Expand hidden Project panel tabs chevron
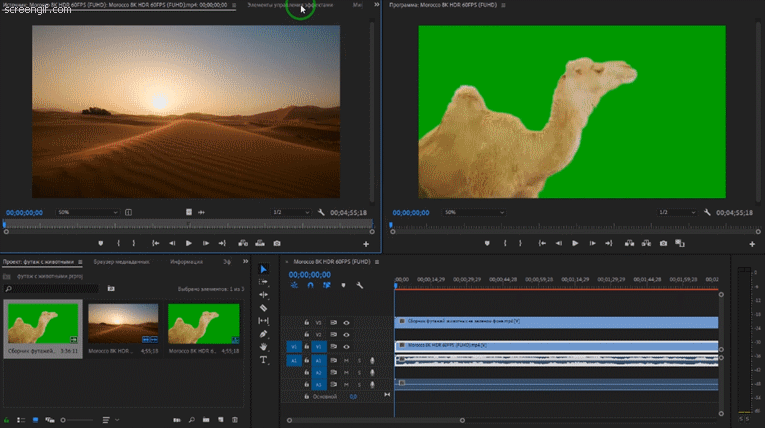The height and width of the screenshot is (428, 765). (x=245, y=262)
